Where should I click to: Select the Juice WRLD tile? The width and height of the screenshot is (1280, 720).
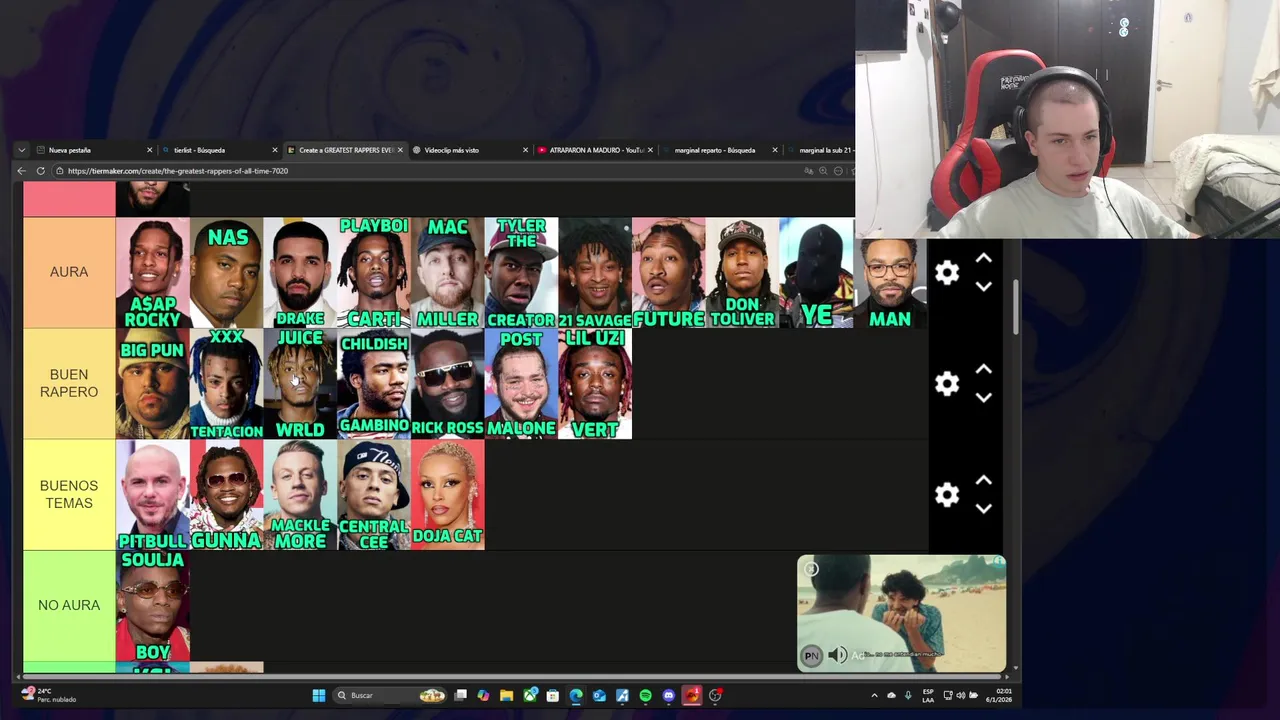(x=300, y=384)
